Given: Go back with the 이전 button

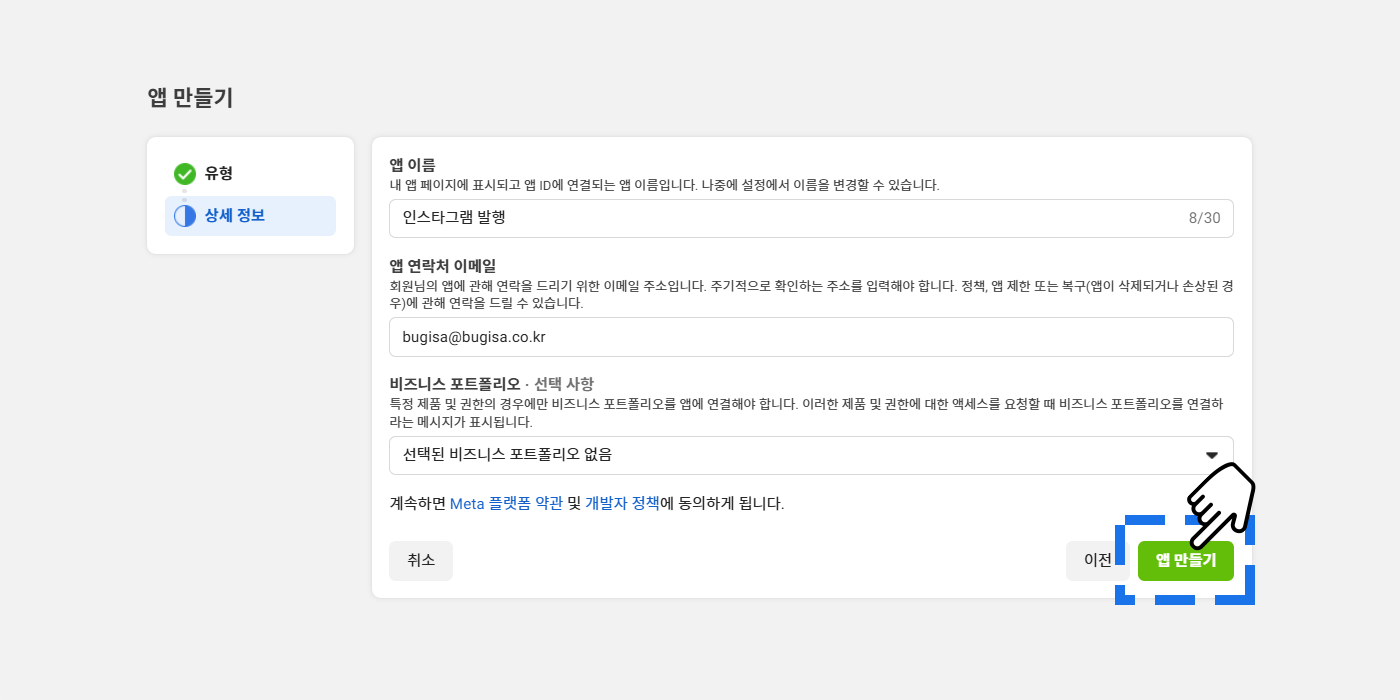Looking at the screenshot, I should (1097, 561).
